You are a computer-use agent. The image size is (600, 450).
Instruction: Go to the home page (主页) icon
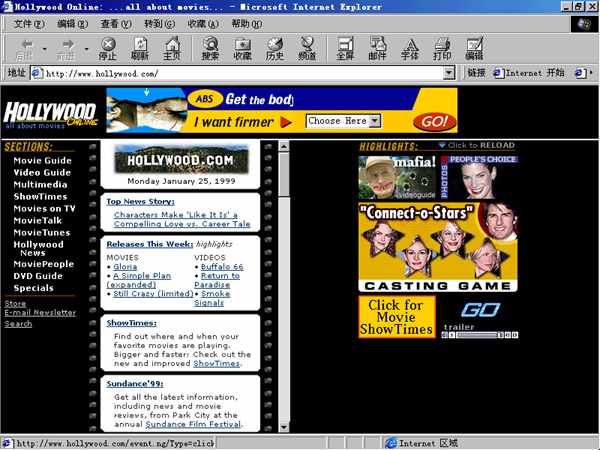[x=172, y=49]
